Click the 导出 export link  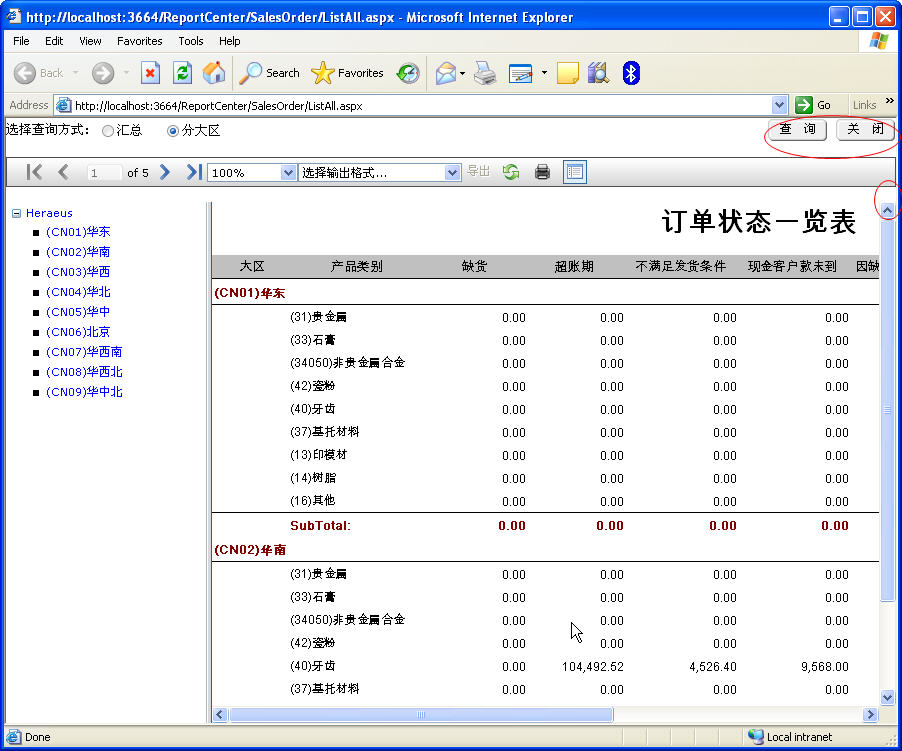478,171
